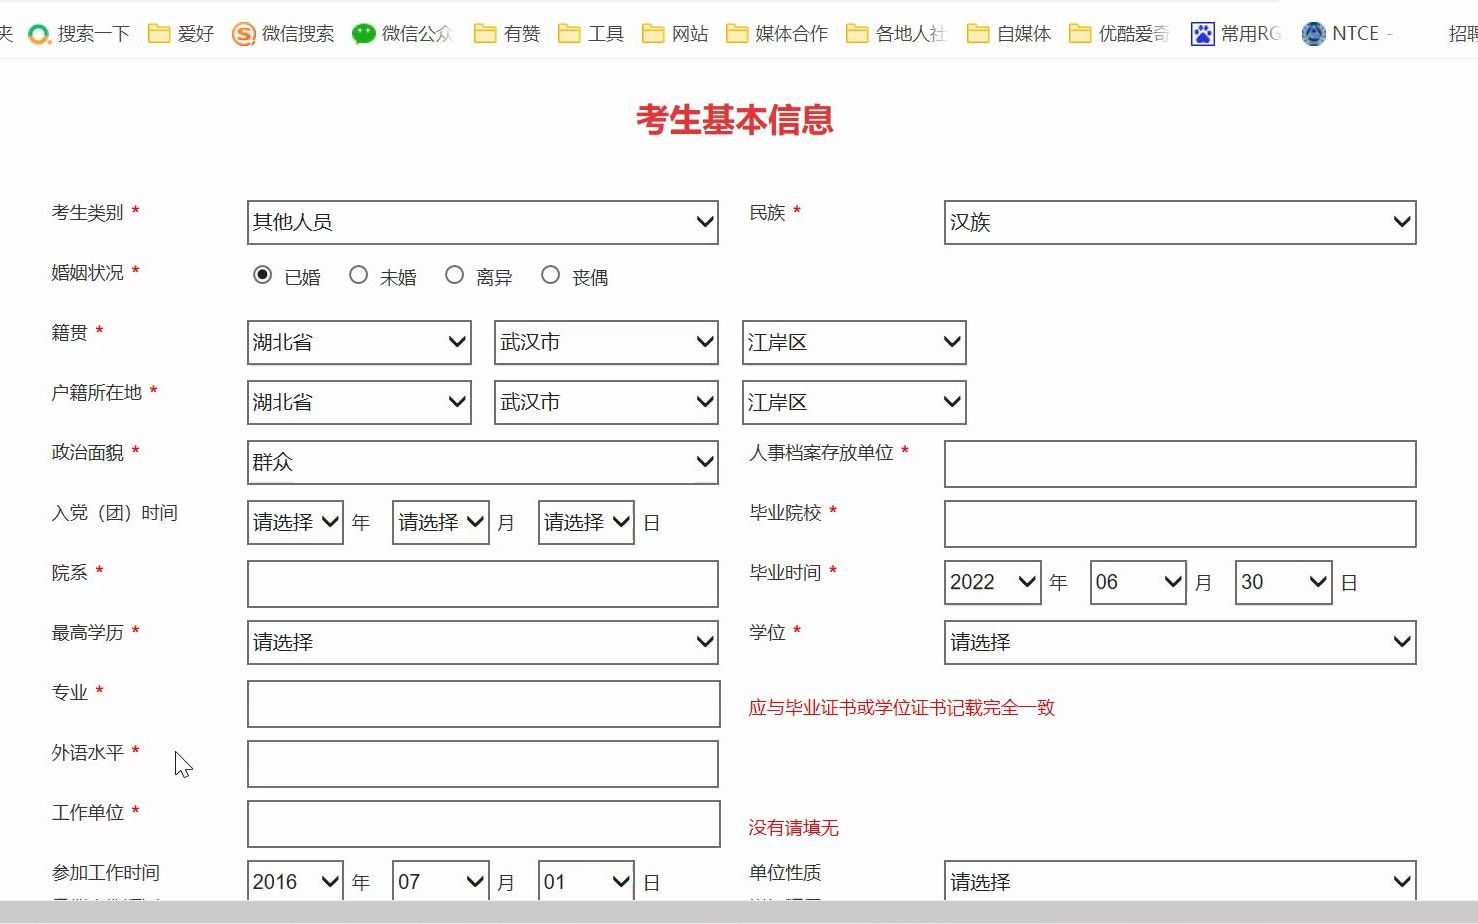Open the 工具 bookmark folder

[x=591, y=34]
